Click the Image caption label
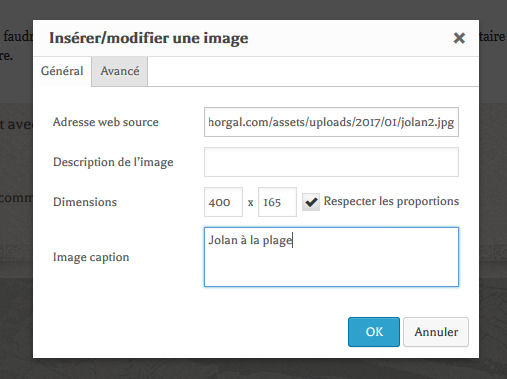Viewport: 507px width, 379px height. 91,257
